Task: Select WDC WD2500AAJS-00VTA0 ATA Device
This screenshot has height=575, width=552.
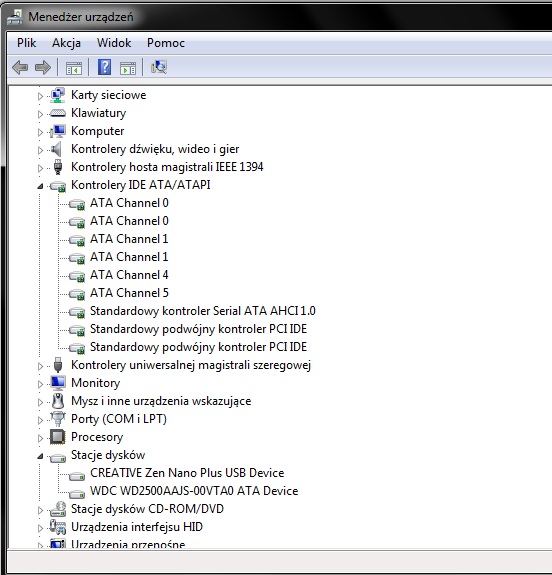Action: (194, 491)
